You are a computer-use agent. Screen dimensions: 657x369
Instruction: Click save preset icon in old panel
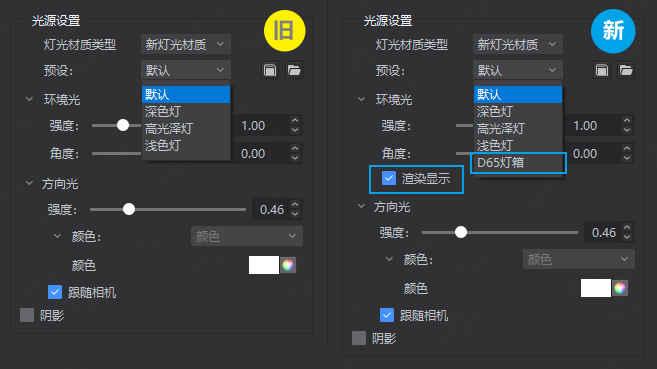coord(270,70)
